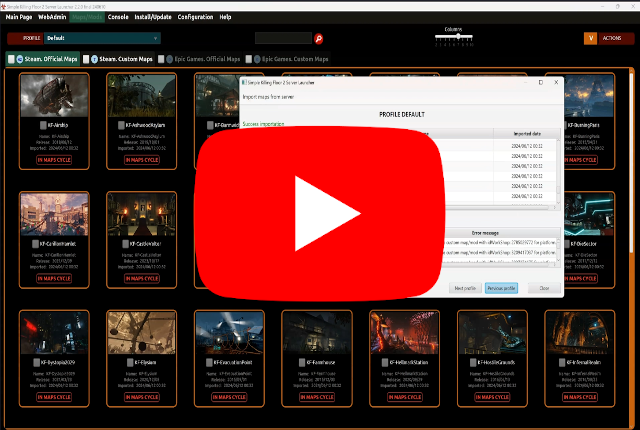Click Close button in import dialog
The image size is (640, 430).
pos(544,288)
